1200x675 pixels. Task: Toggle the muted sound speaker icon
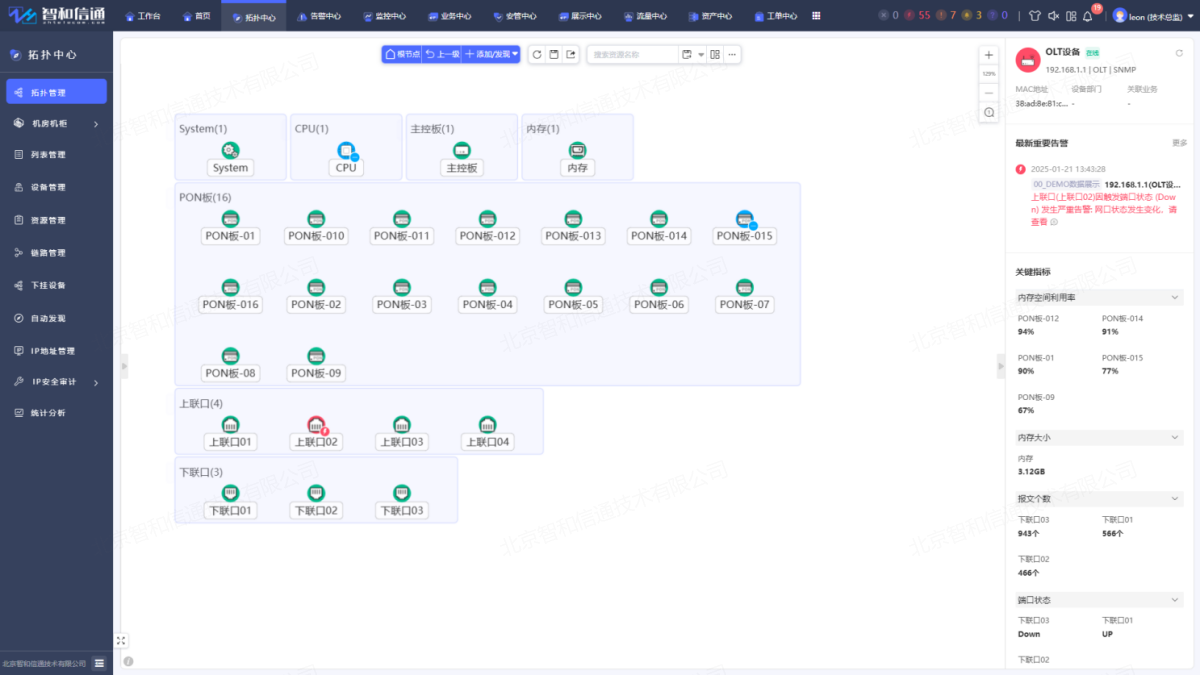coord(1053,17)
